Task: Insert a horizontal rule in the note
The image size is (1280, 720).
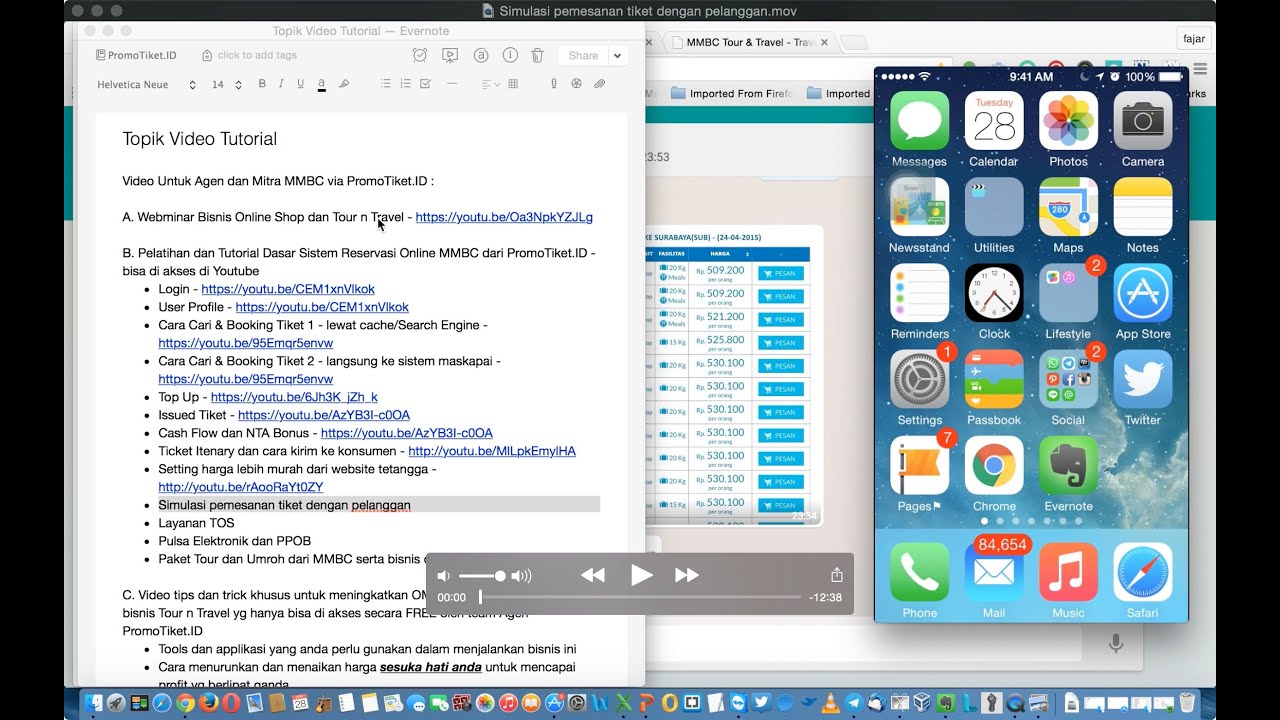Action: (452, 84)
